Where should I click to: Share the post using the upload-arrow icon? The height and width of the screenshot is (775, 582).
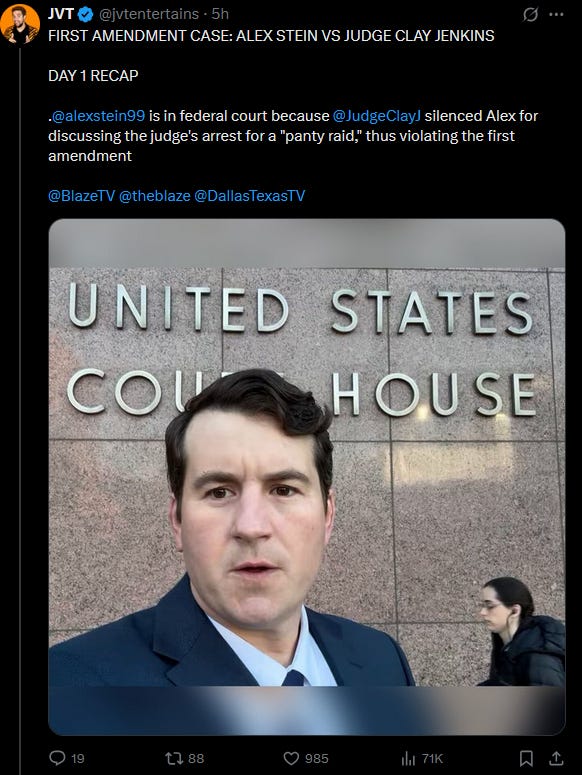click(556, 758)
